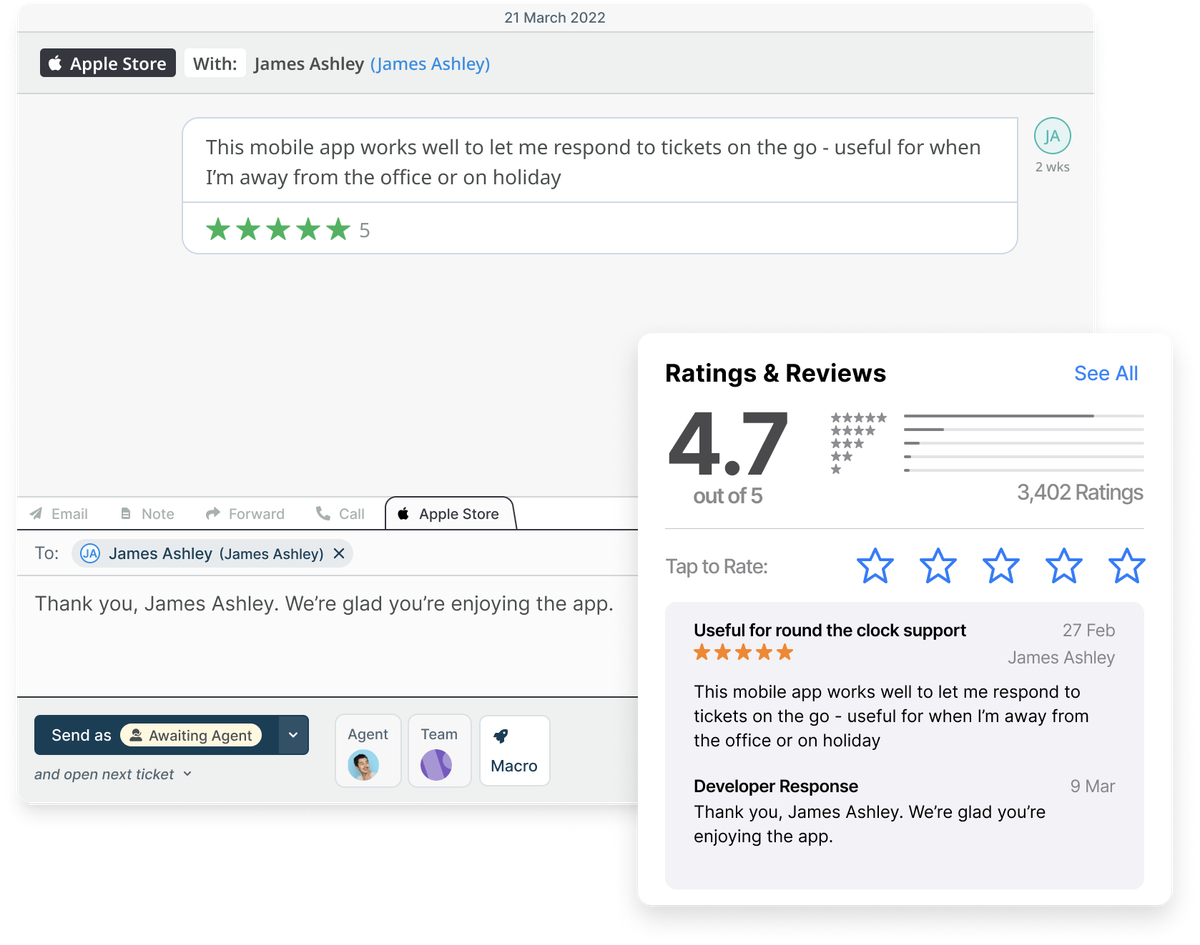The width and height of the screenshot is (1200, 945).
Task: Click the orange stars on the review card
Action: coord(743,653)
